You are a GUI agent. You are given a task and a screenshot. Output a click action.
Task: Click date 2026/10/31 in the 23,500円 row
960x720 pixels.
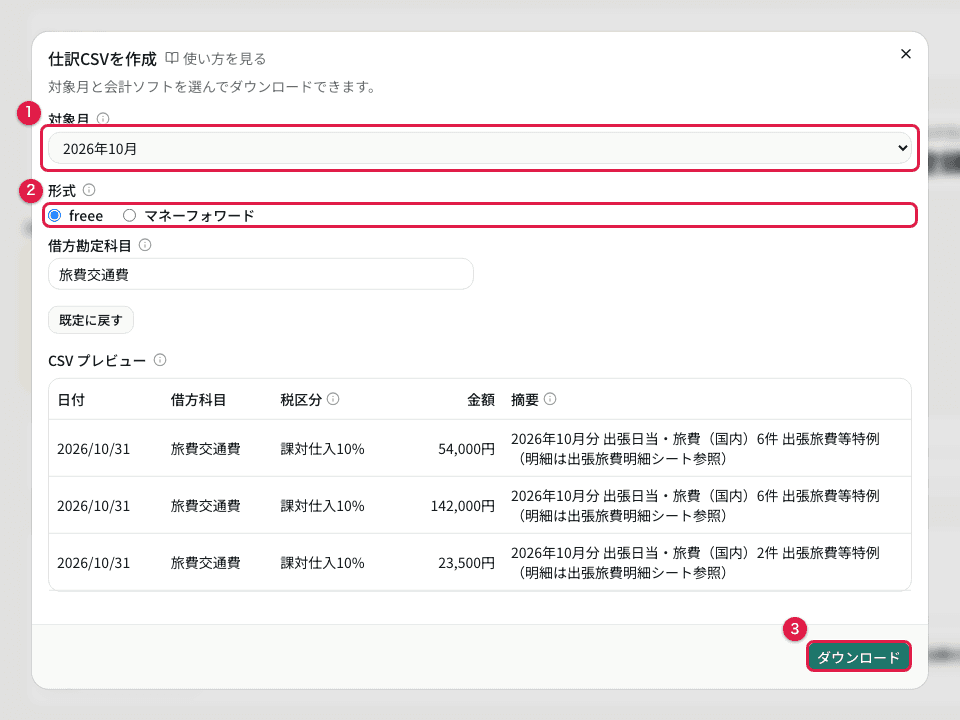[x=94, y=563]
